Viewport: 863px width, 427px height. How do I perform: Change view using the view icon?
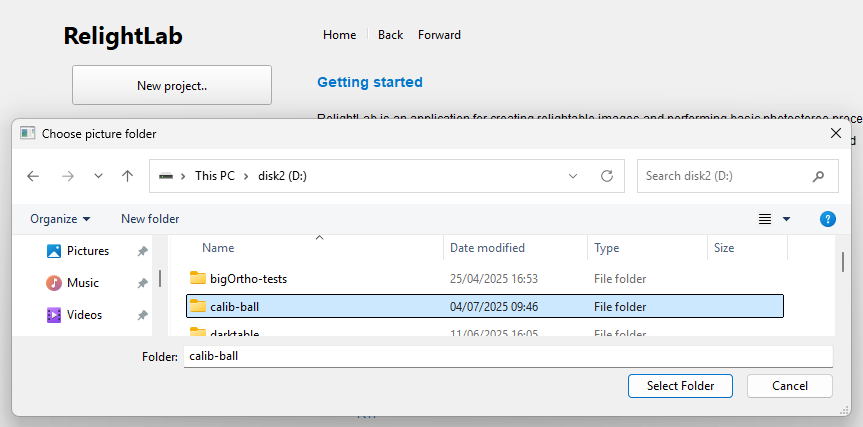click(765, 219)
